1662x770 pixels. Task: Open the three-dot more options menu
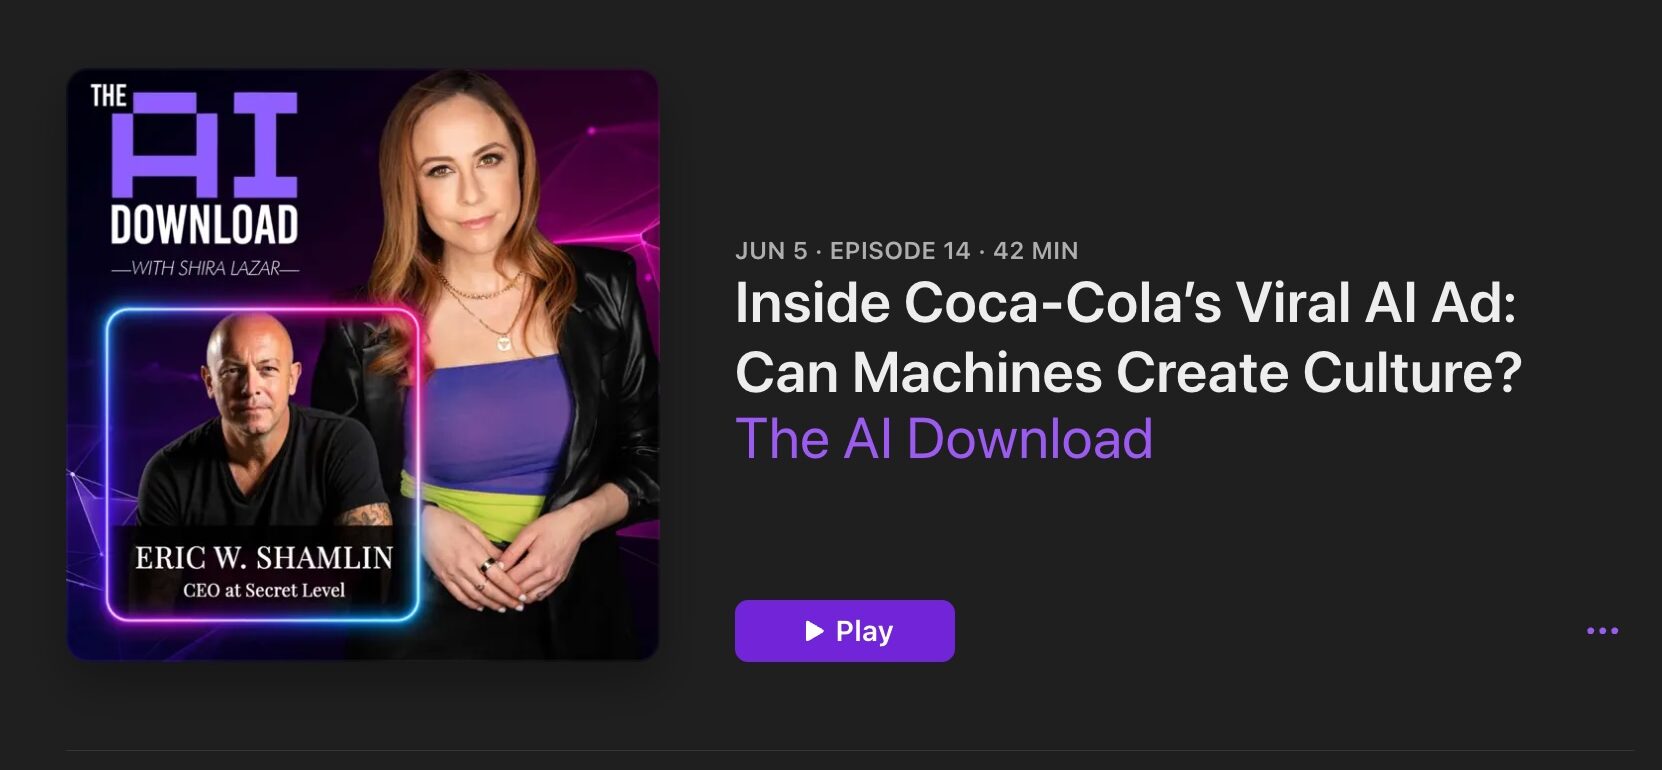[x=1602, y=631]
